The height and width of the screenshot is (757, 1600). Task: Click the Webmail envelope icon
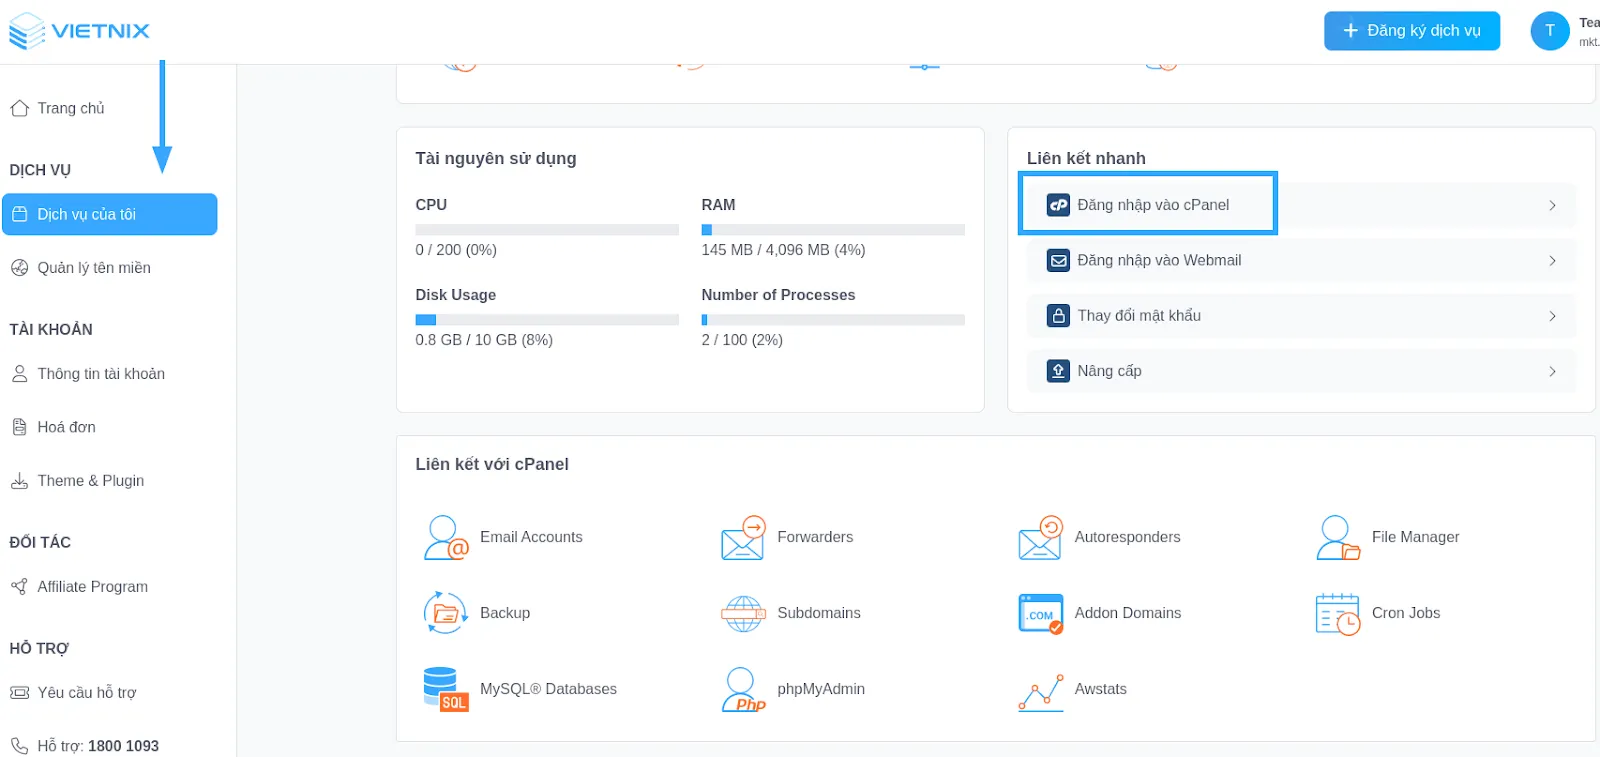point(1058,260)
